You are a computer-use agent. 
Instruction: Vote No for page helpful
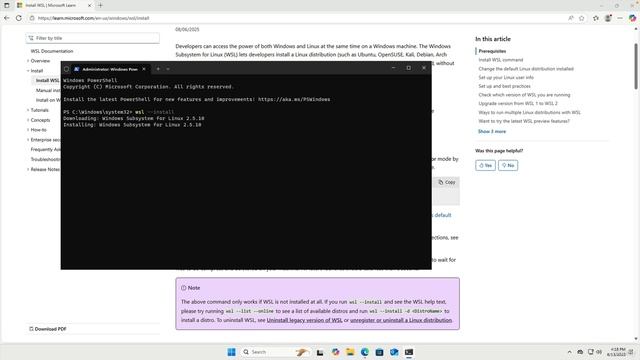(508, 165)
